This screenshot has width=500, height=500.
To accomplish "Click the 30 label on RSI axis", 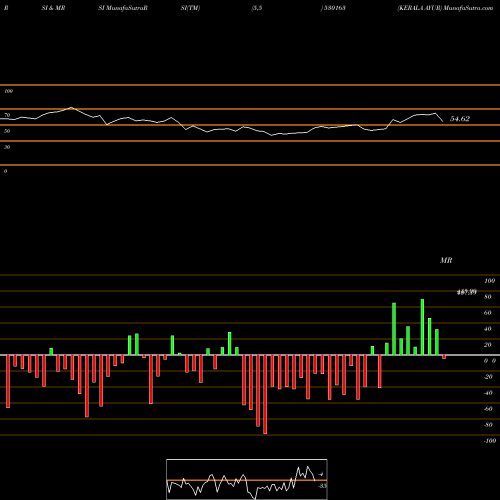I will [x=7, y=147].
